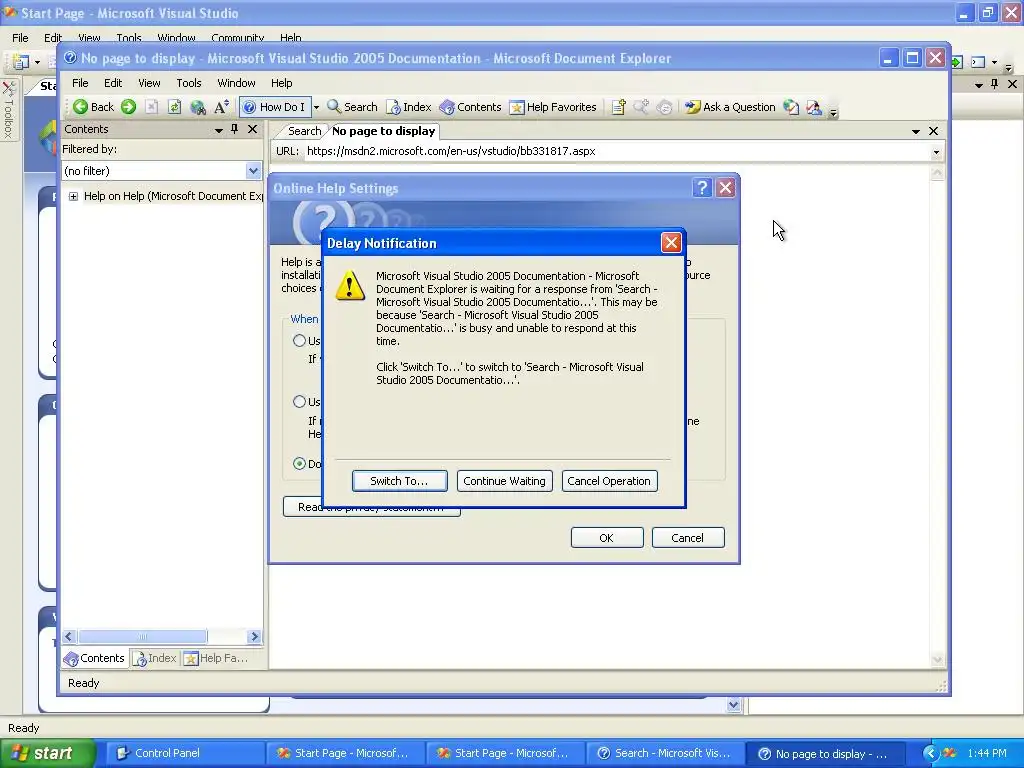
Task: Select Help on Help tree item text
Action: click(x=173, y=196)
